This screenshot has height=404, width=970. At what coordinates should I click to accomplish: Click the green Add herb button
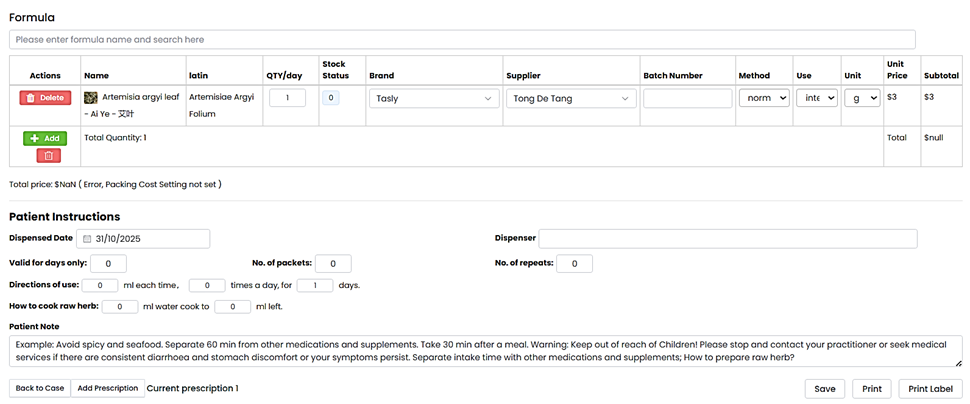click(x=45, y=138)
